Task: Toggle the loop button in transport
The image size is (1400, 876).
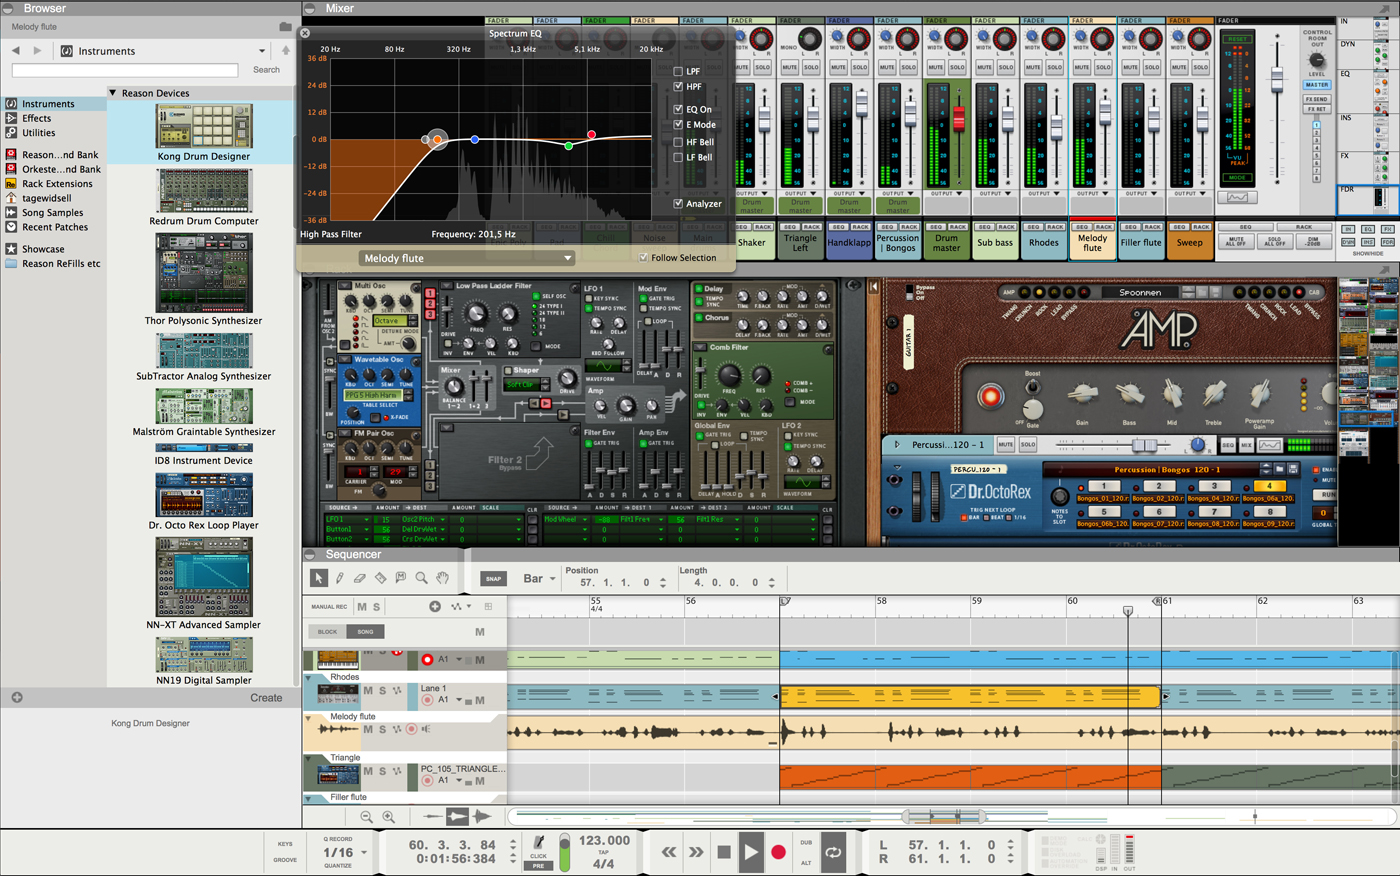Action: click(x=833, y=852)
